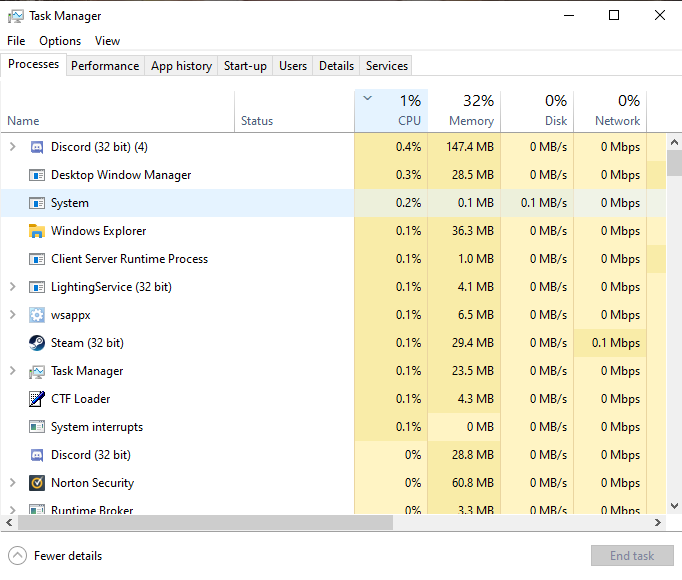Switch to the Users tab
Image resolution: width=682 pixels, height=580 pixels.
[293, 66]
